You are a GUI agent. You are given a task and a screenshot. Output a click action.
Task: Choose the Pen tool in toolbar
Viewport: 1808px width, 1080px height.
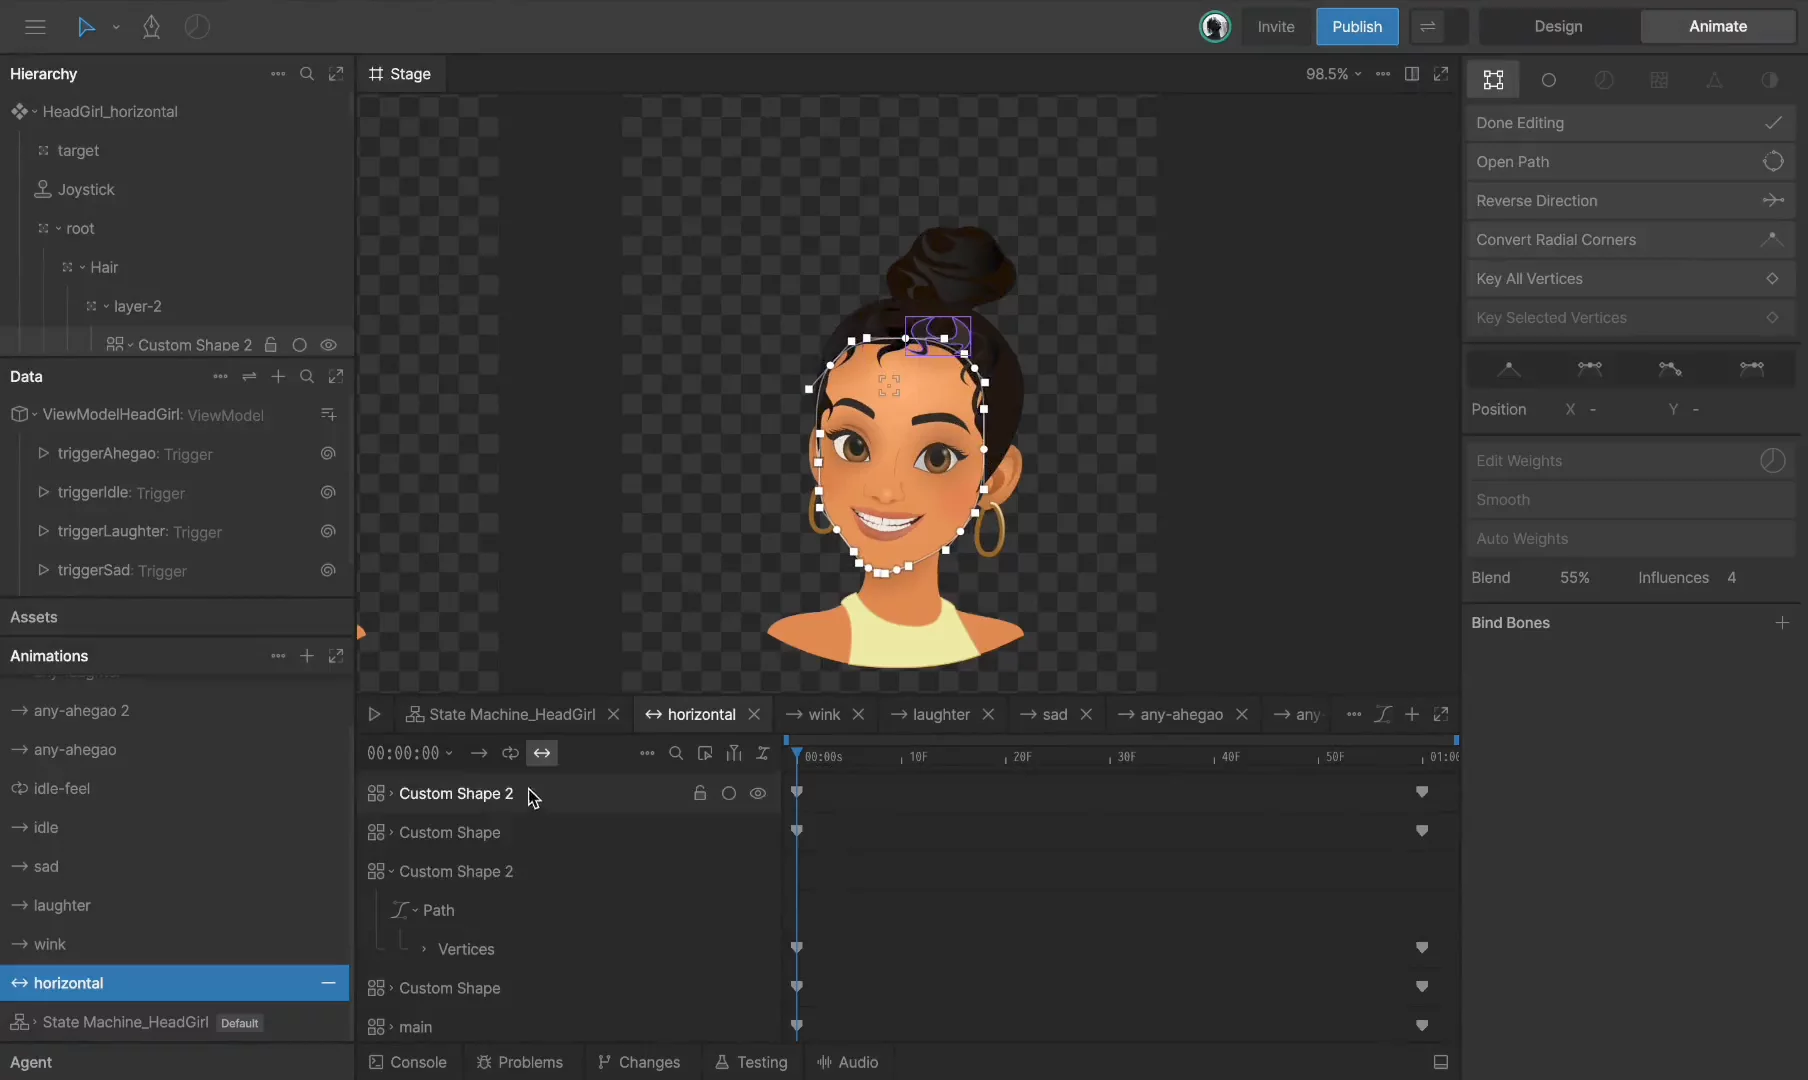click(x=151, y=27)
